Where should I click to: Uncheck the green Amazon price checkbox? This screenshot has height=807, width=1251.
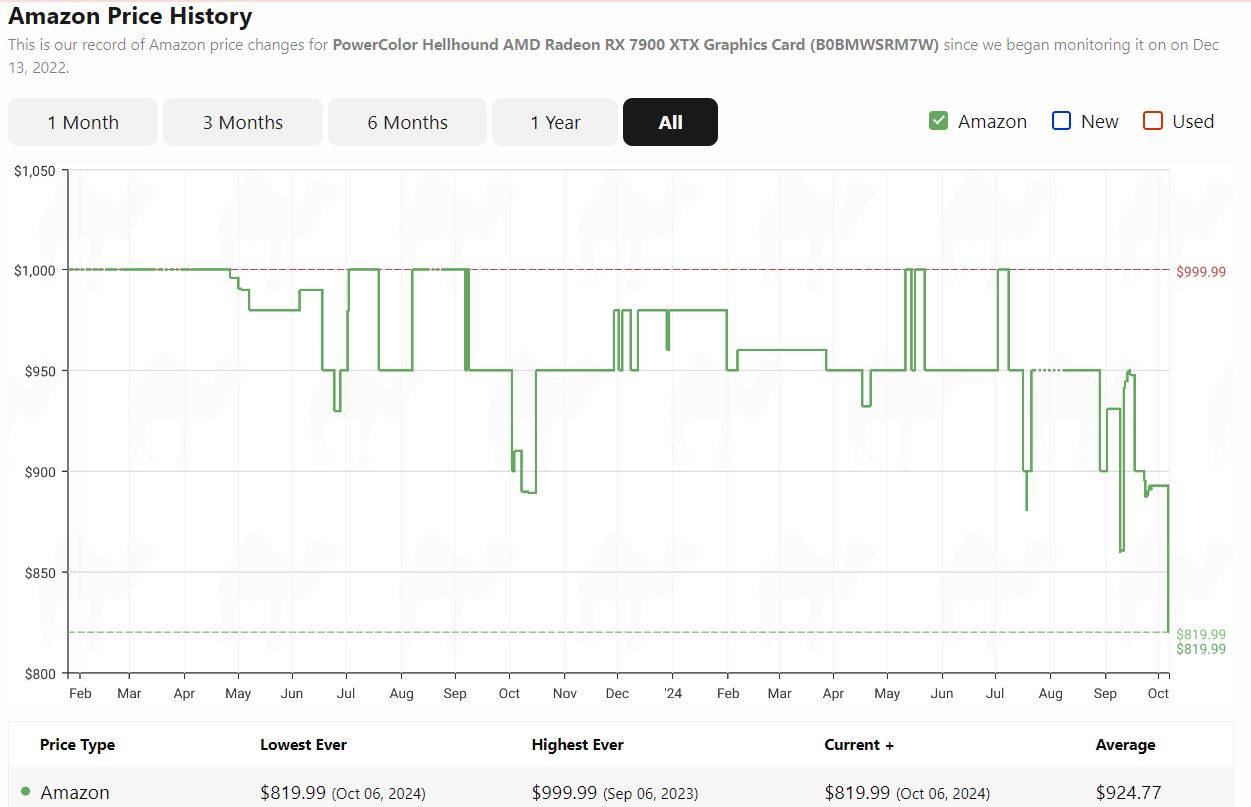pyautogui.click(x=938, y=121)
